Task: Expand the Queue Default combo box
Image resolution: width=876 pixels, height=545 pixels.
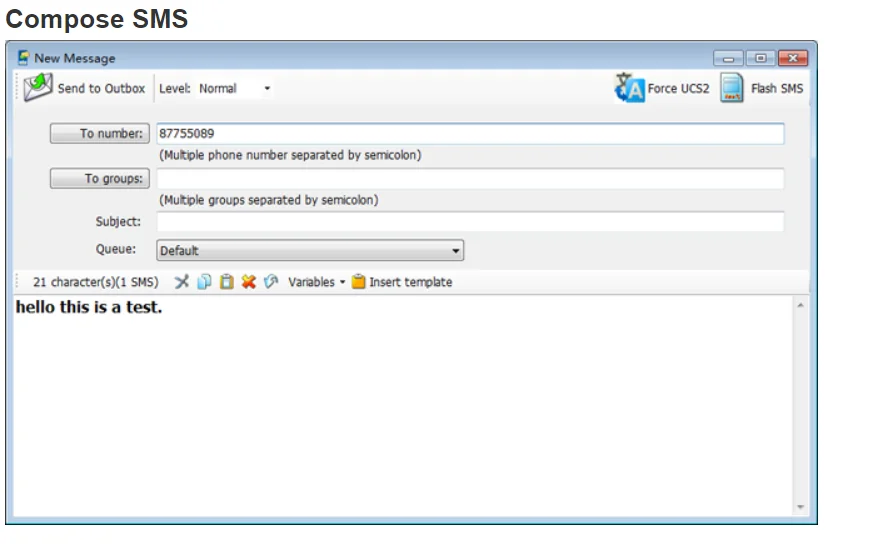Action: pos(310,250)
